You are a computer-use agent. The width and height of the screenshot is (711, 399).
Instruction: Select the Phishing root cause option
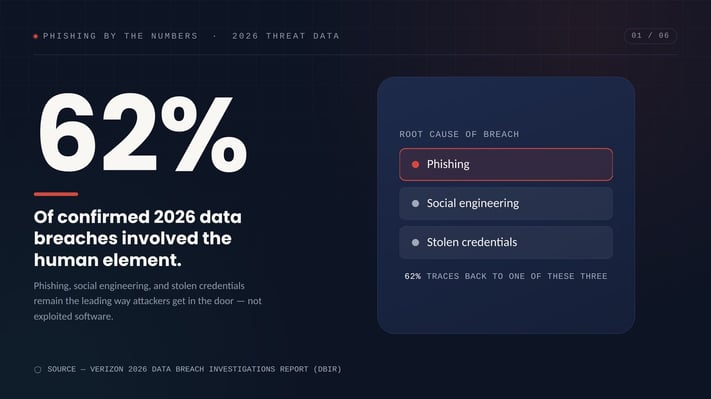click(506, 164)
